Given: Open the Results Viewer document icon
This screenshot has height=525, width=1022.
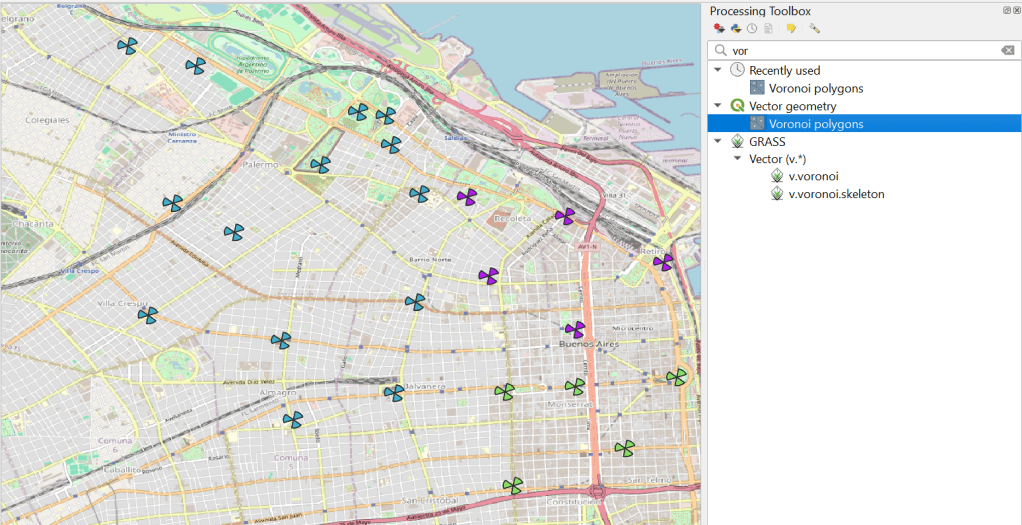Looking at the screenshot, I should point(769,29).
